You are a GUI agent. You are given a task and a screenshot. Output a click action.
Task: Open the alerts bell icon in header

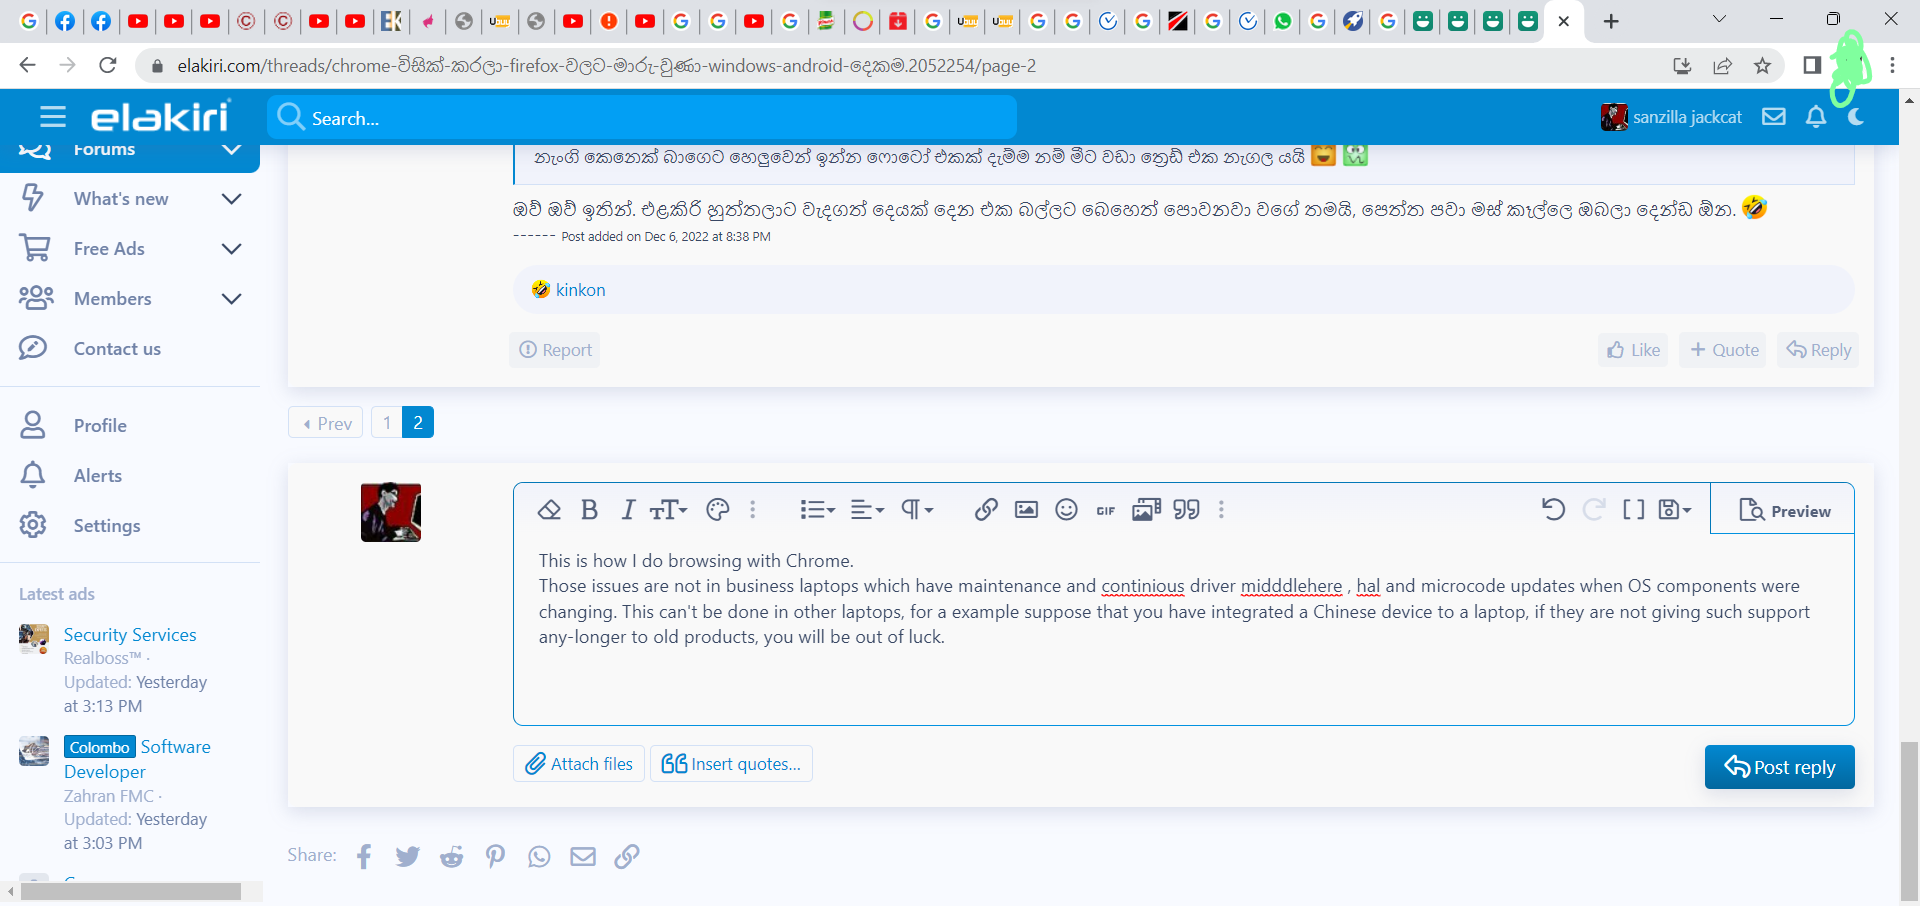pyautogui.click(x=1816, y=117)
